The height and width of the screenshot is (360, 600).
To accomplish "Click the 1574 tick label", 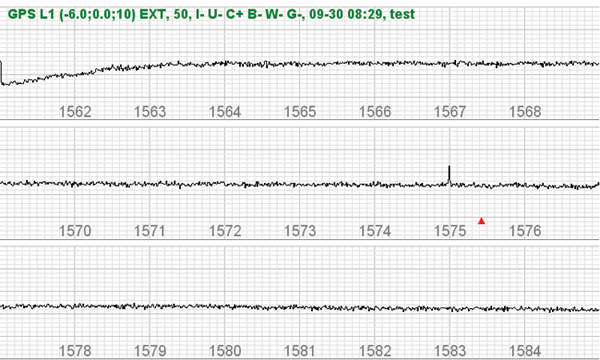I will pos(375,231).
